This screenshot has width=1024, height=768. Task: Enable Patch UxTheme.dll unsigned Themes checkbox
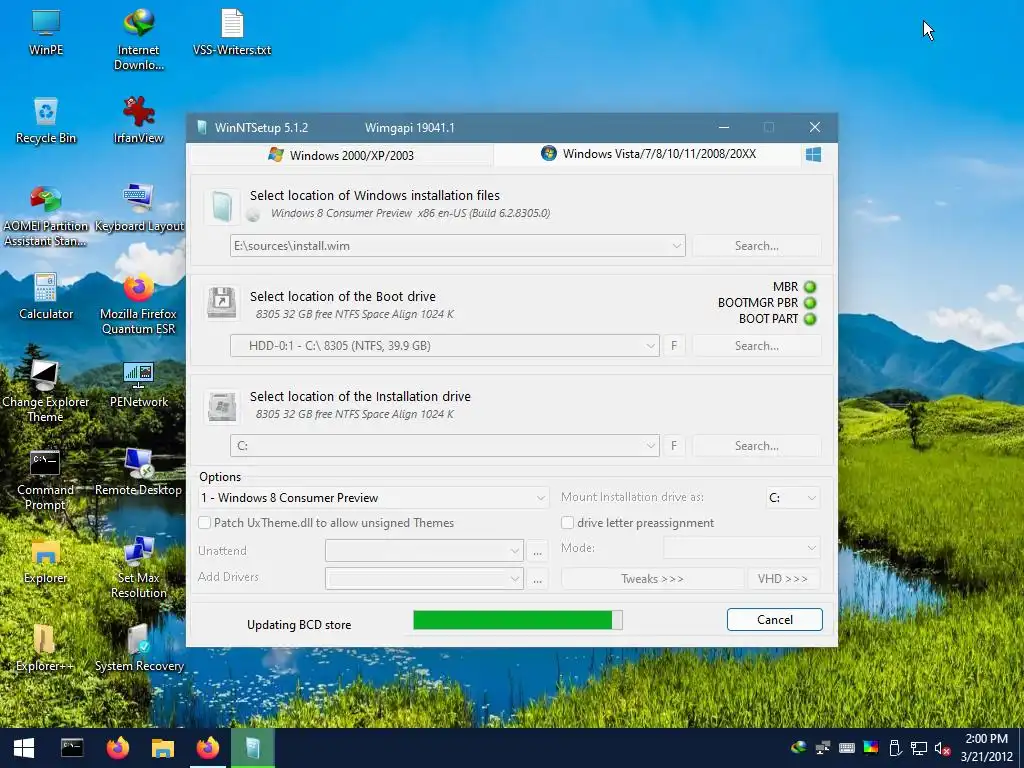[x=204, y=522]
